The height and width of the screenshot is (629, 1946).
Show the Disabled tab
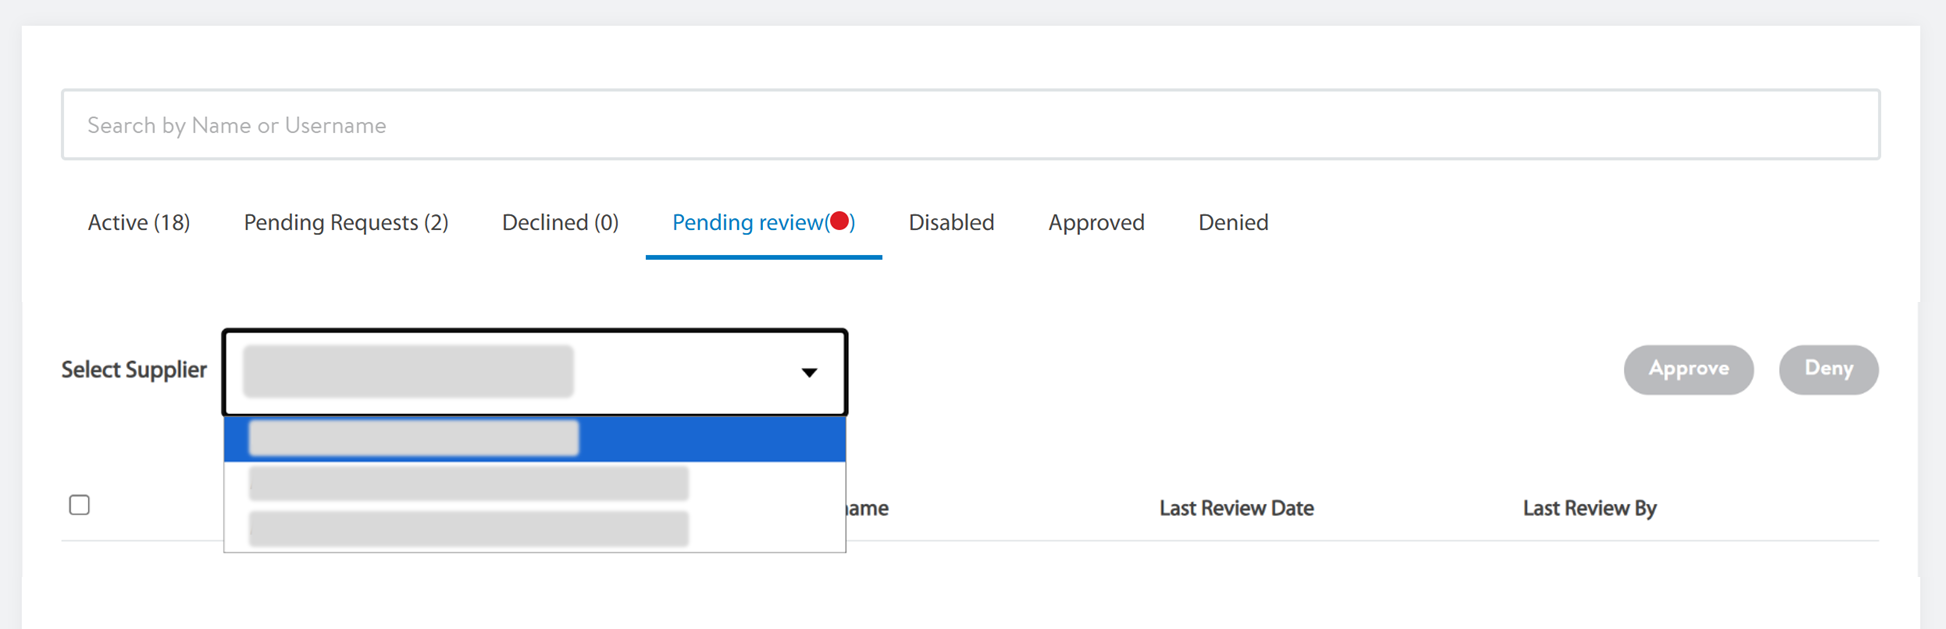[x=951, y=223]
